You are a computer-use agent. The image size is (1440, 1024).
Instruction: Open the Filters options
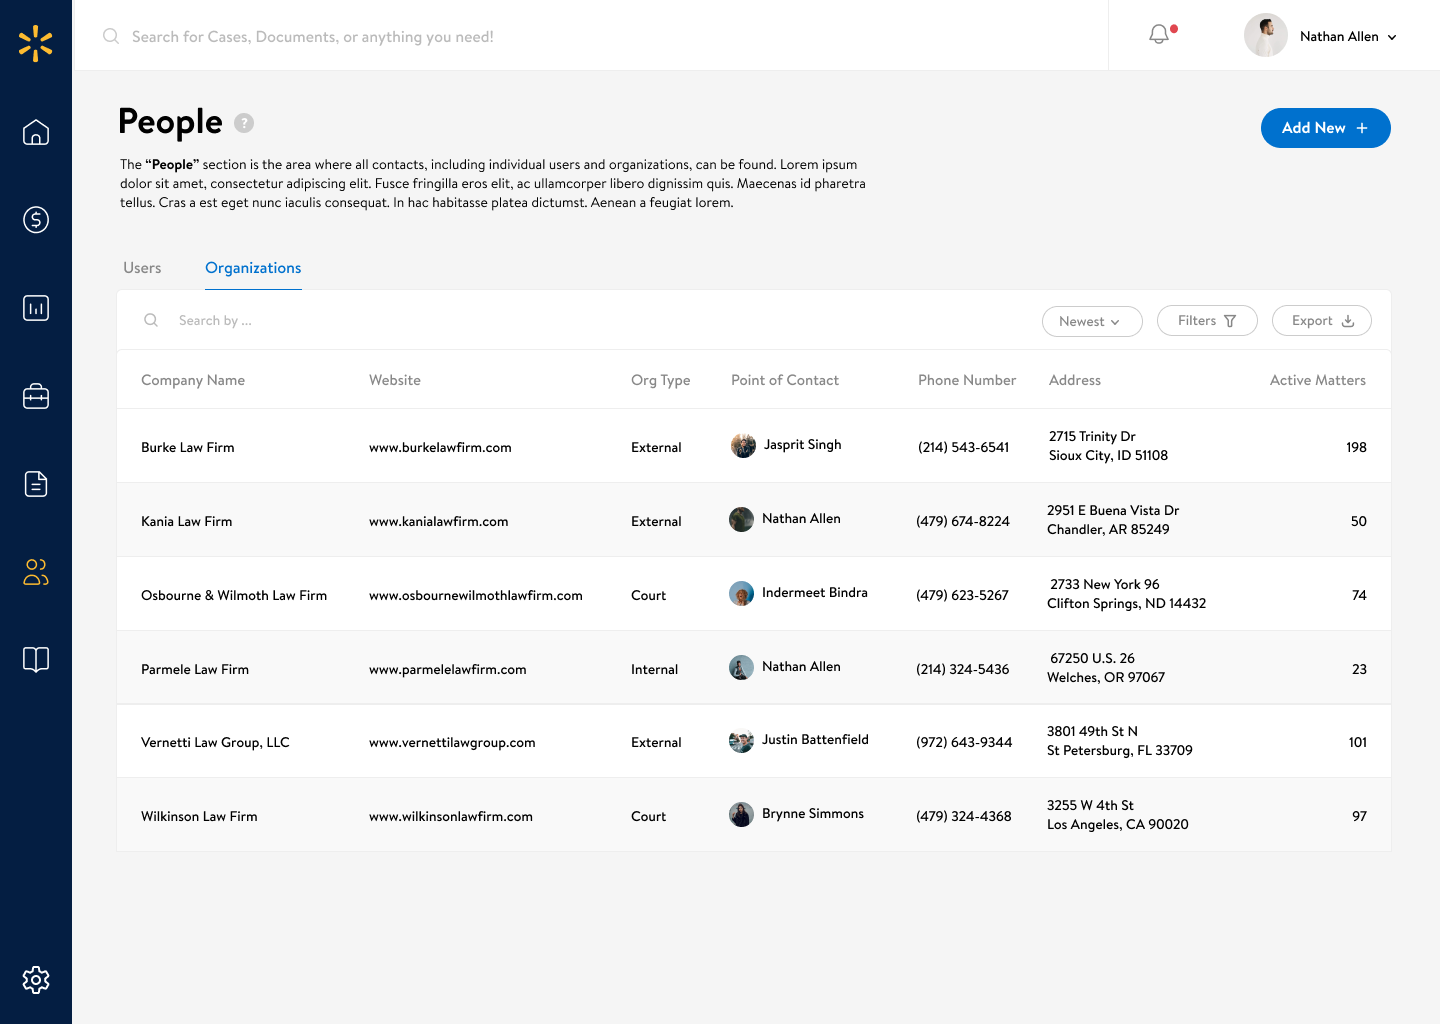pos(1206,321)
